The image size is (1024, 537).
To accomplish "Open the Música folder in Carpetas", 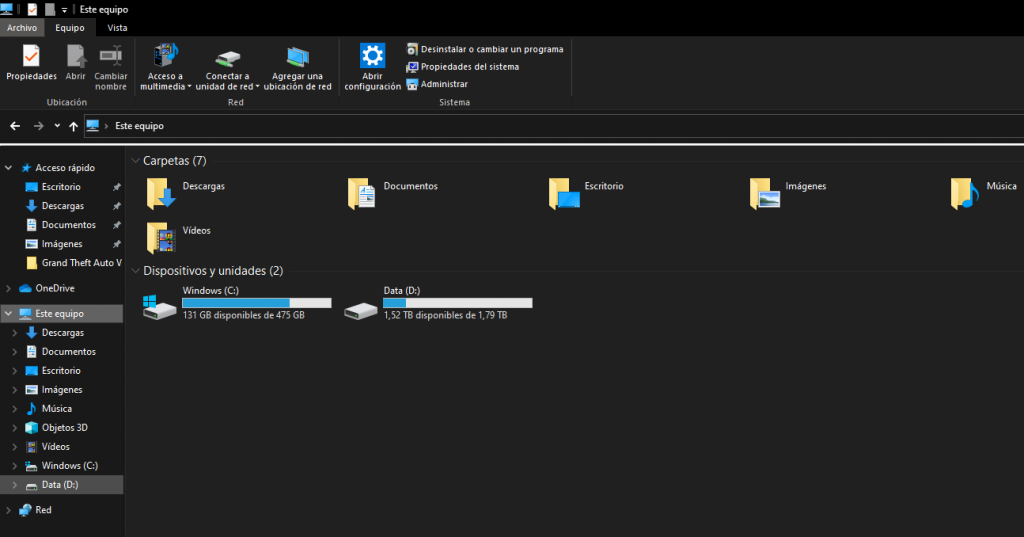I will 964,191.
